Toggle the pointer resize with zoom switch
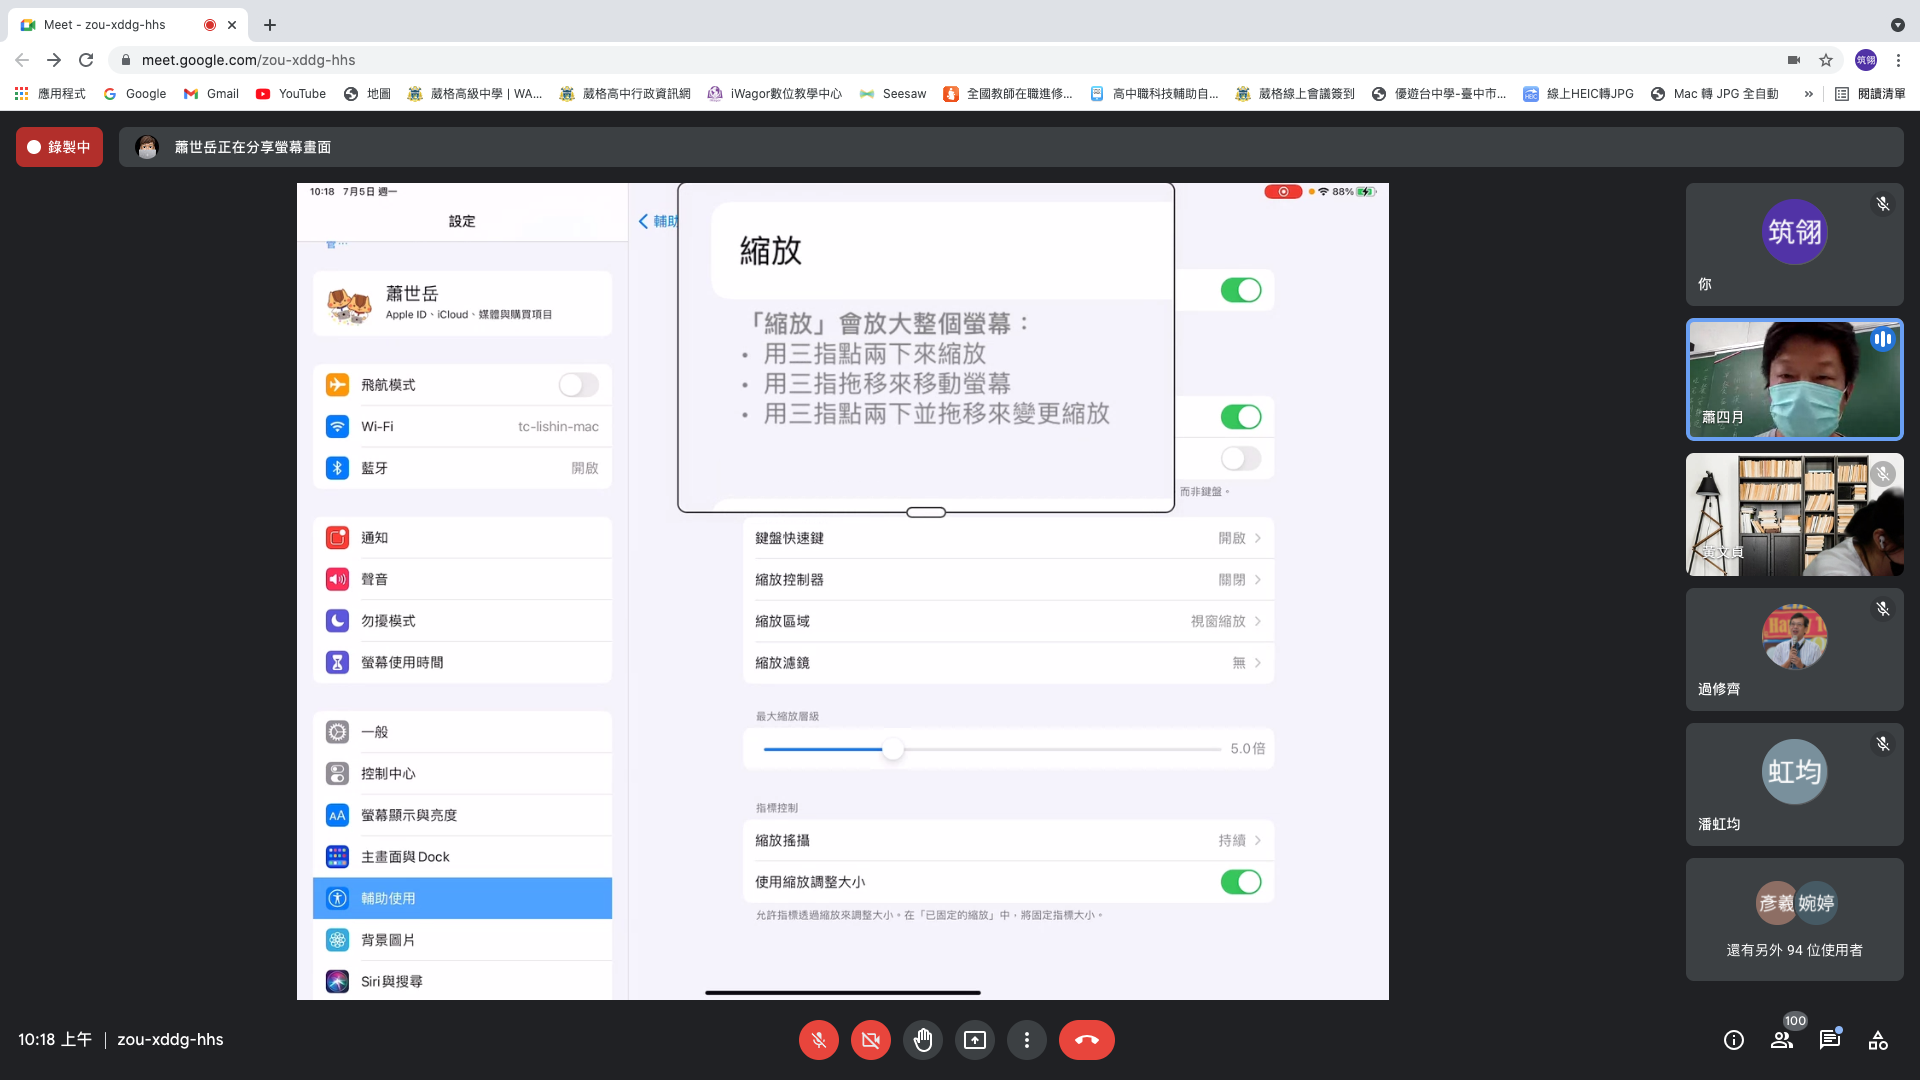 1240,882
